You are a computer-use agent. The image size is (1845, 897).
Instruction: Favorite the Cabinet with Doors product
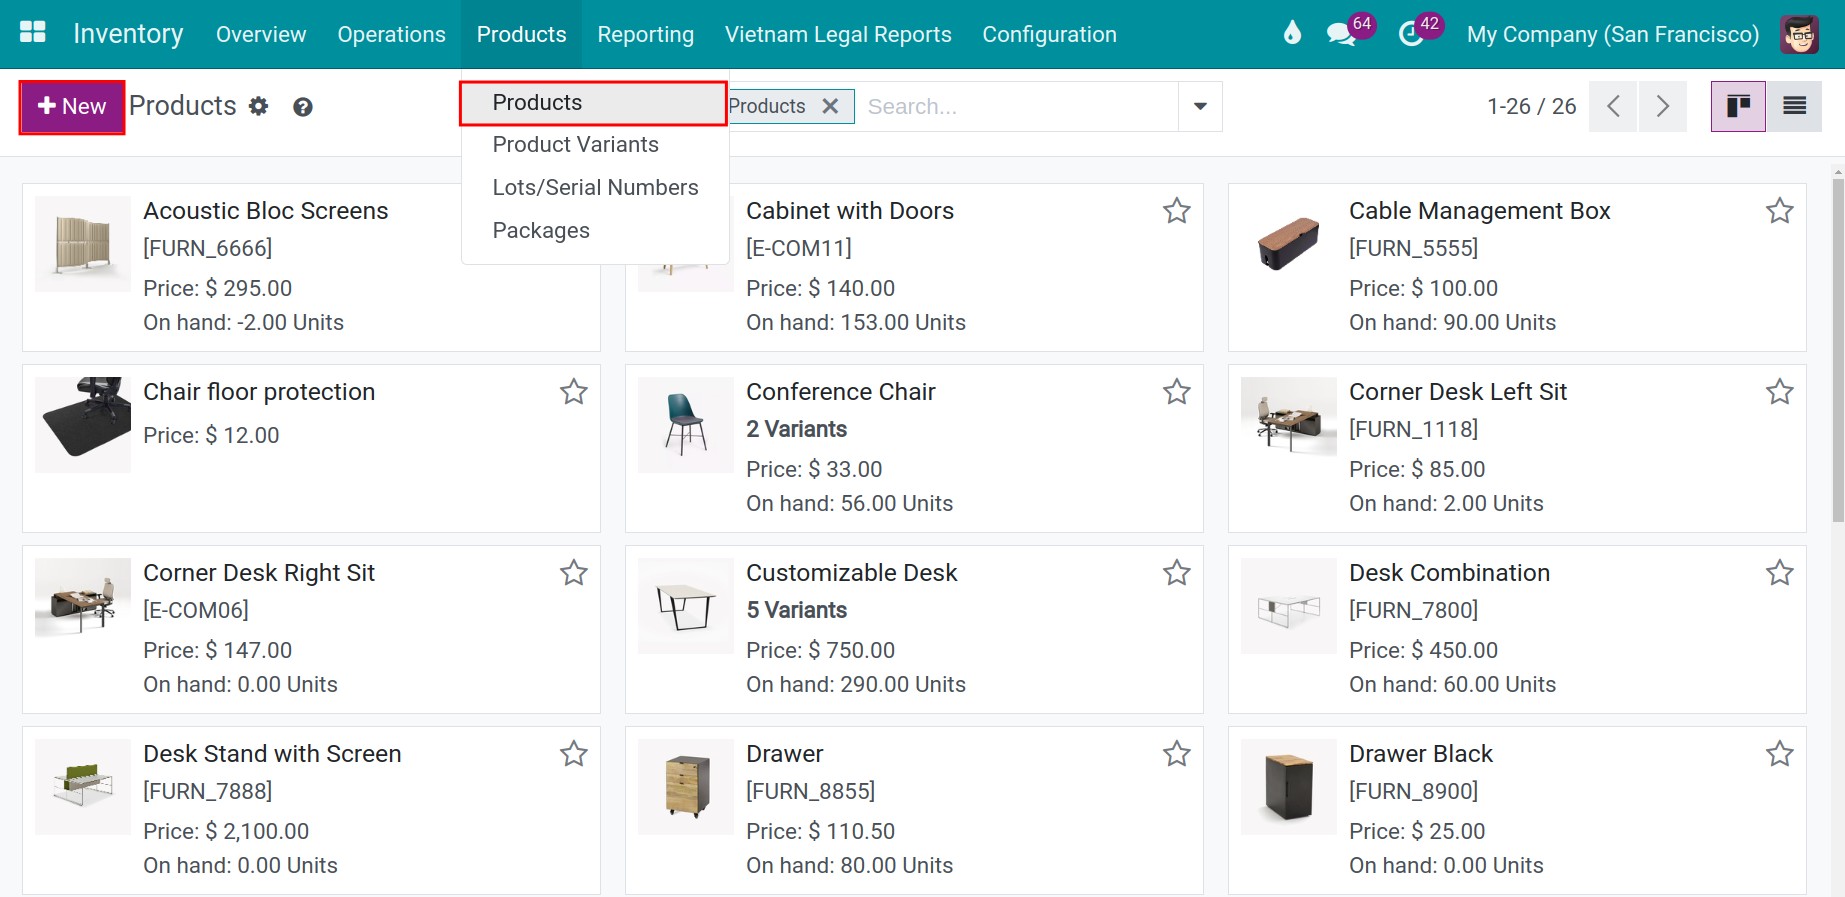[x=1177, y=211]
